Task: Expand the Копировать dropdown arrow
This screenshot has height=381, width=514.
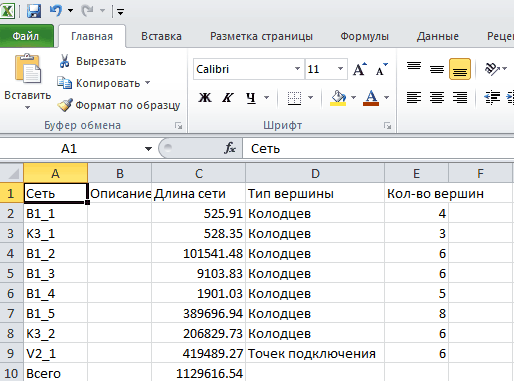Action: coord(147,83)
